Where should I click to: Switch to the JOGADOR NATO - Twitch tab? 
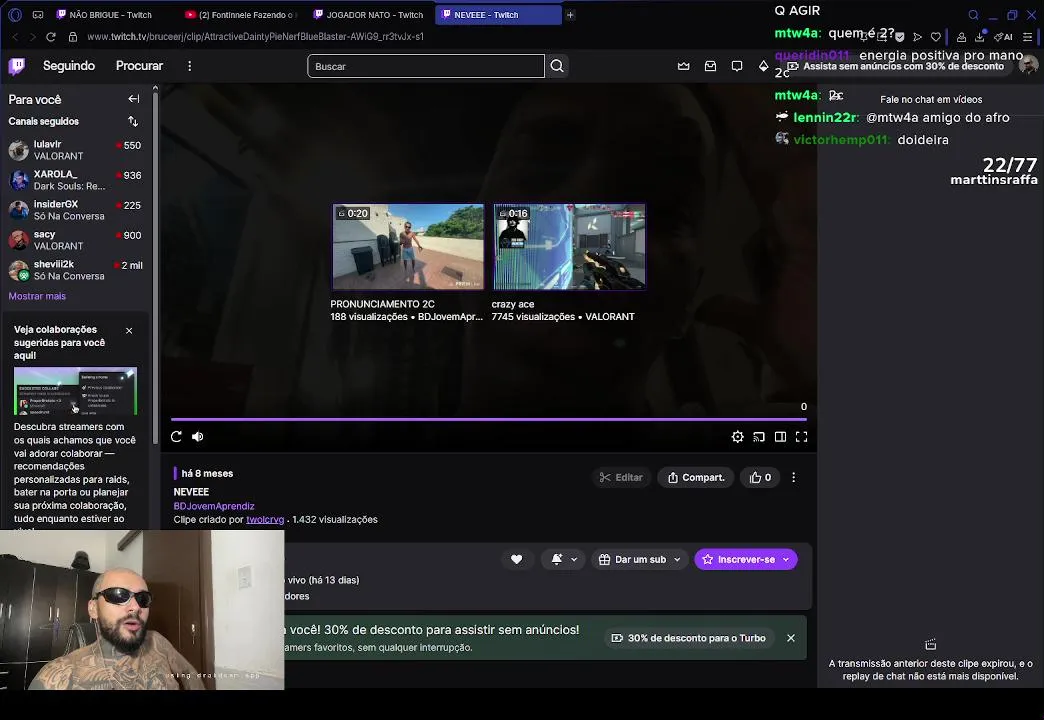click(x=369, y=15)
